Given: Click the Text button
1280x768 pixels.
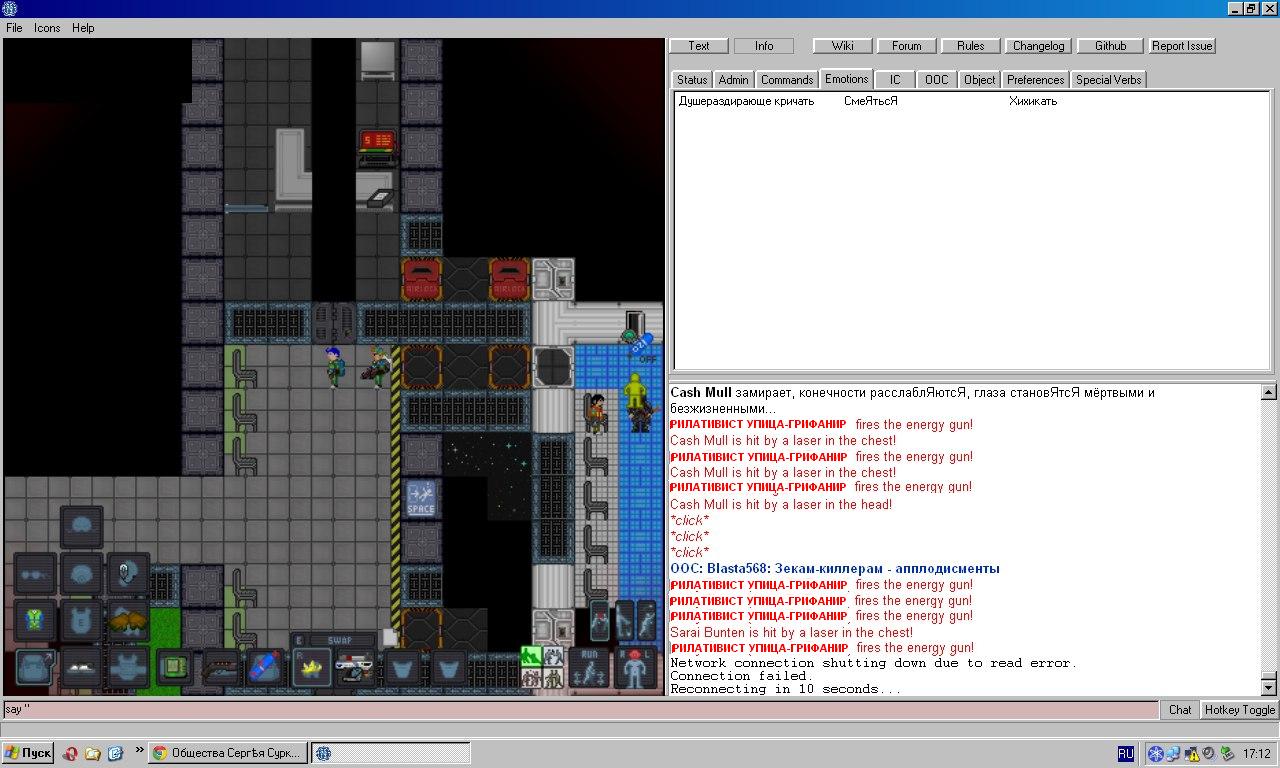Looking at the screenshot, I should (x=699, y=46).
